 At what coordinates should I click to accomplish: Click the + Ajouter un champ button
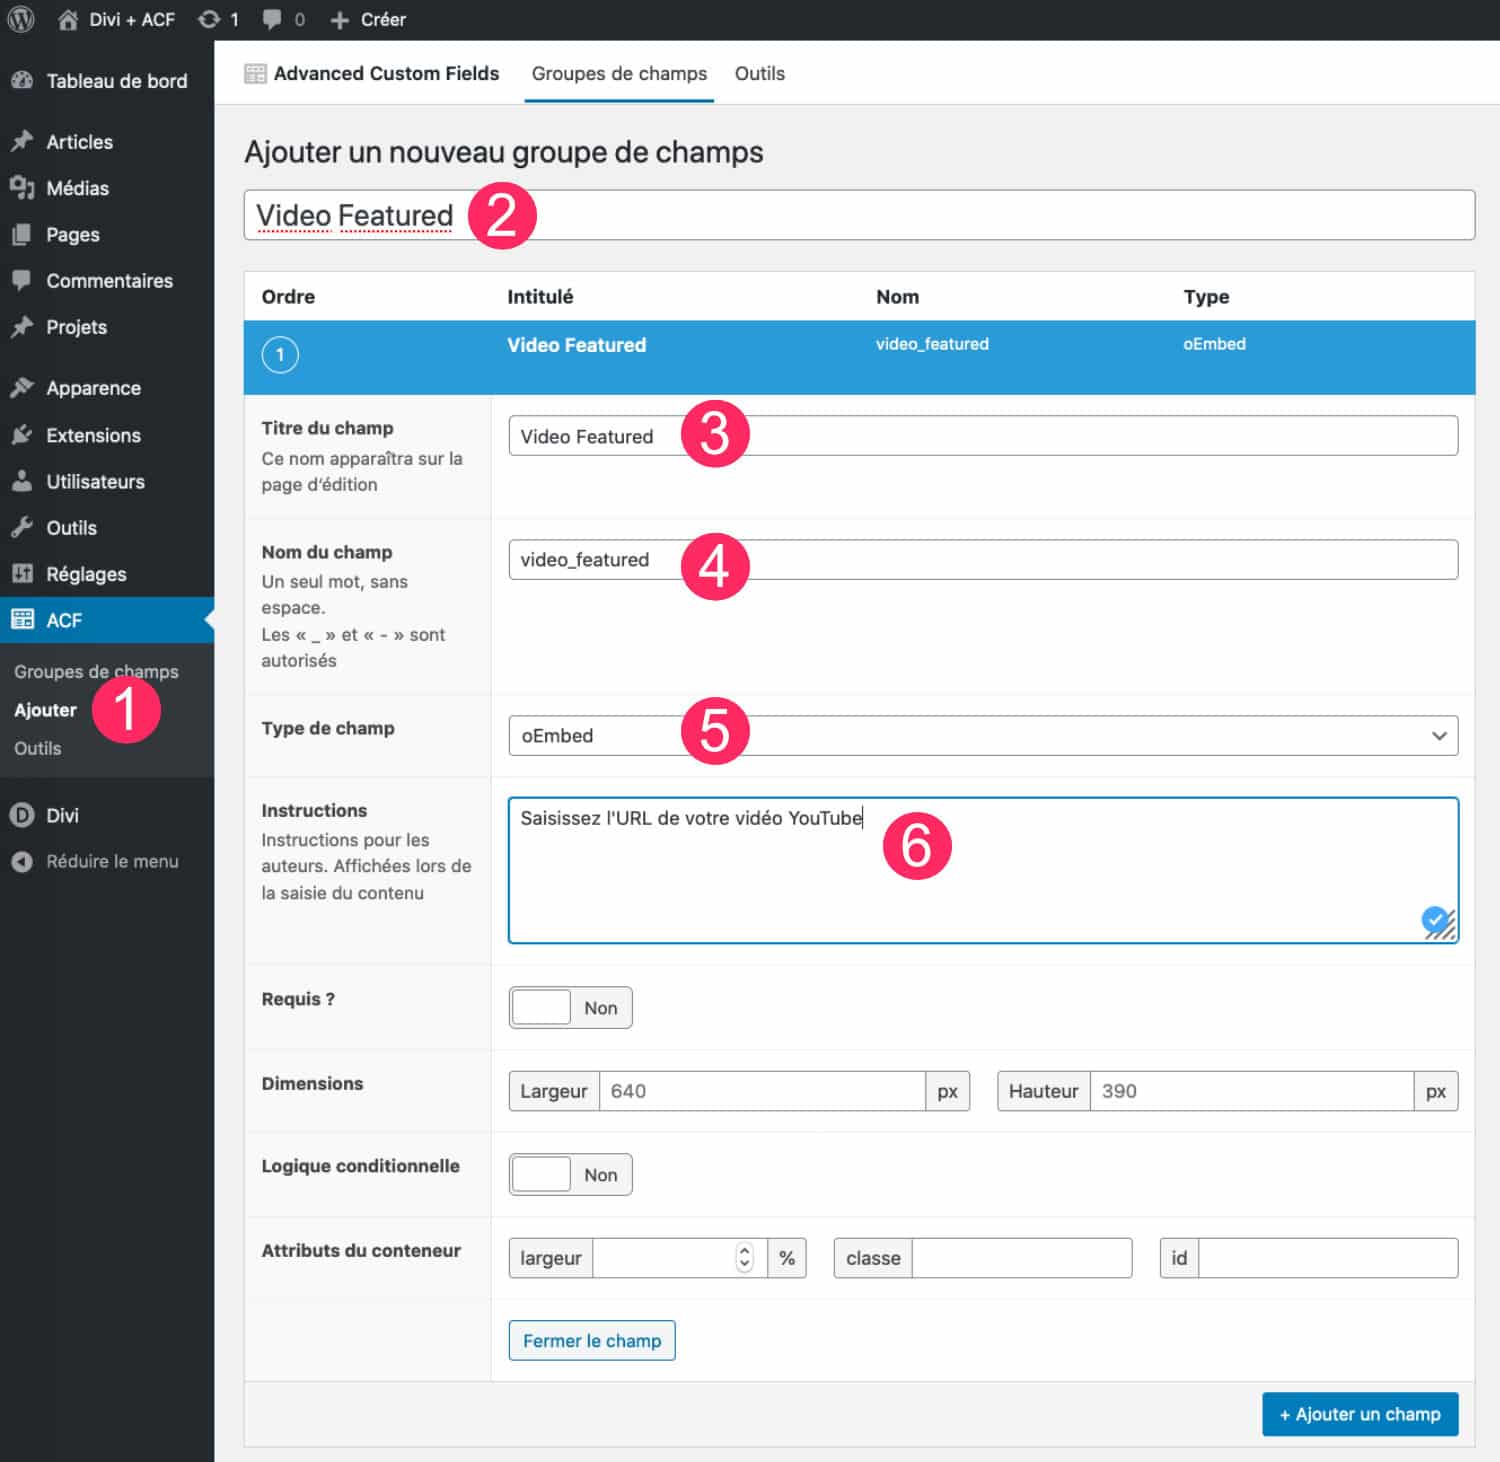click(1360, 1414)
